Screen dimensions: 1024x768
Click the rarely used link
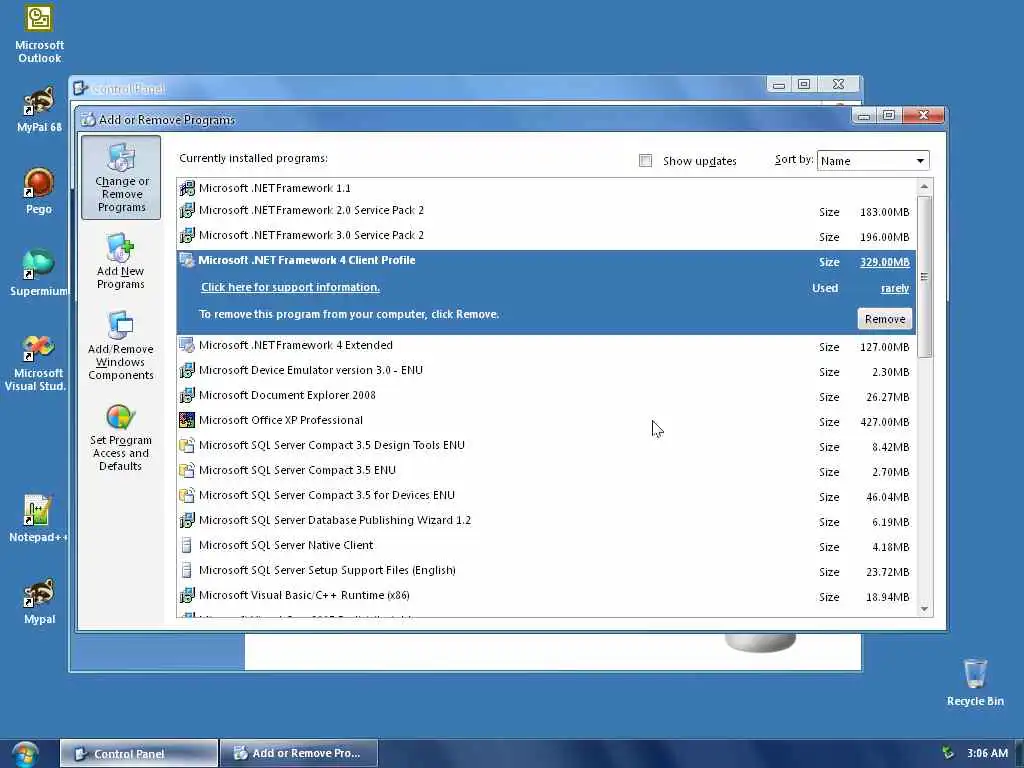click(x=895, y=288)
